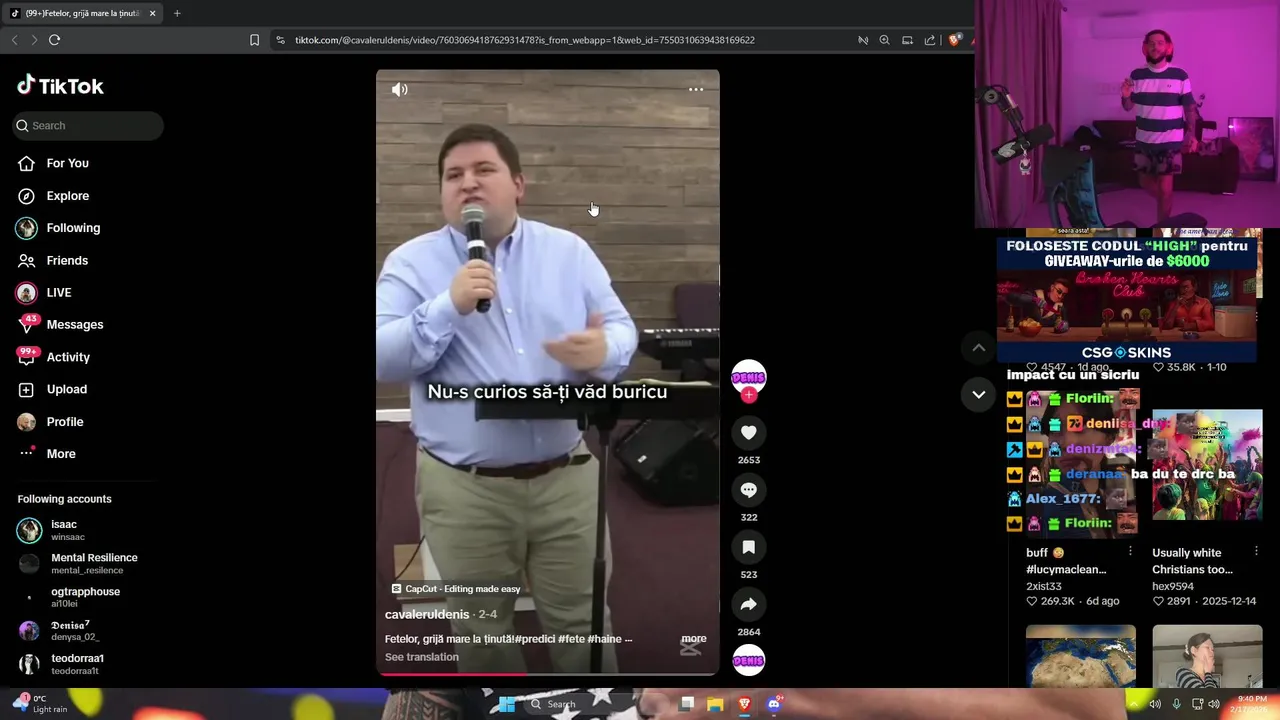The width and height of the screenshot is (1280, 720).
Task: Open Messages in the sidebar
Action: 61,324
